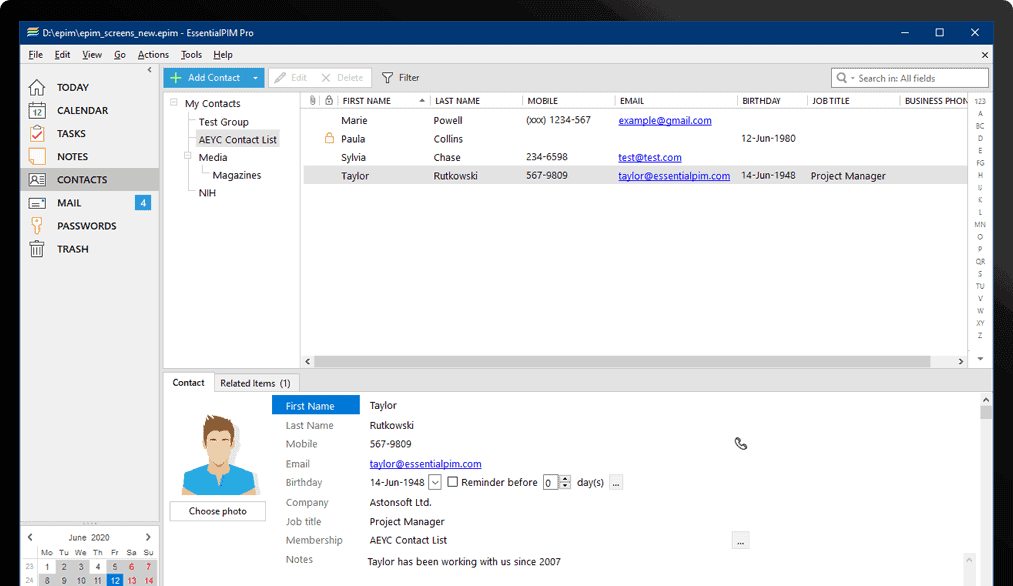Screen dimensions: 1013x586
Task: Open the Birthday date picker dropdown
Action: tap(434, 482)
